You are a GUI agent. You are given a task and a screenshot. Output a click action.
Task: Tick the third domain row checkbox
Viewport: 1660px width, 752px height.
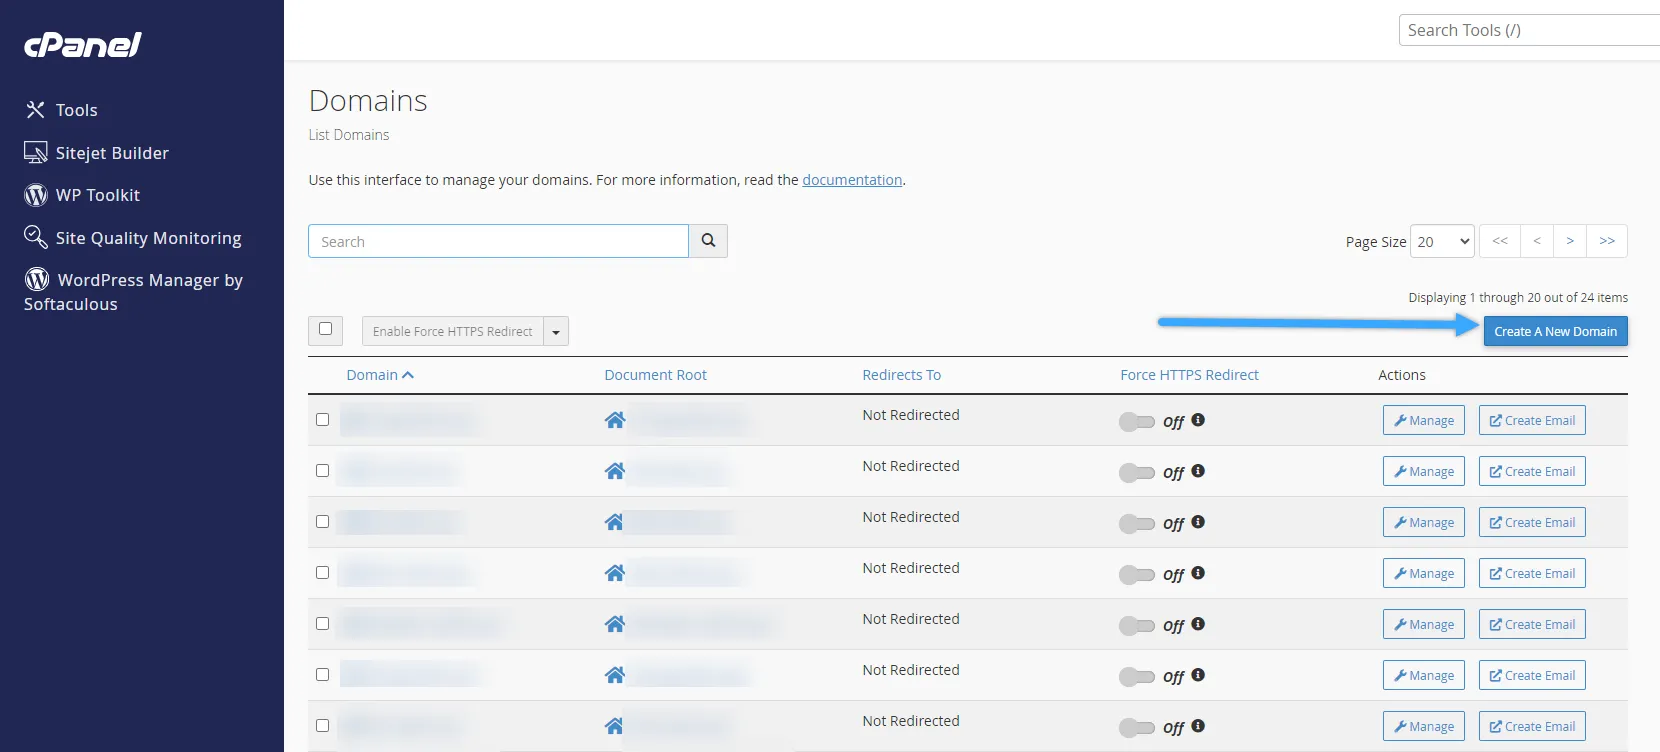click(x=322, y=522)
